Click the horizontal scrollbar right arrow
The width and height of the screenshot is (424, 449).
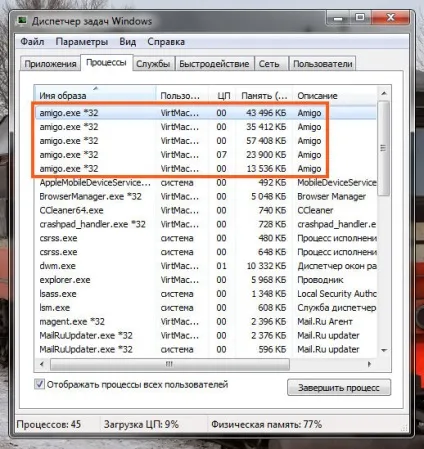[369, 364]
